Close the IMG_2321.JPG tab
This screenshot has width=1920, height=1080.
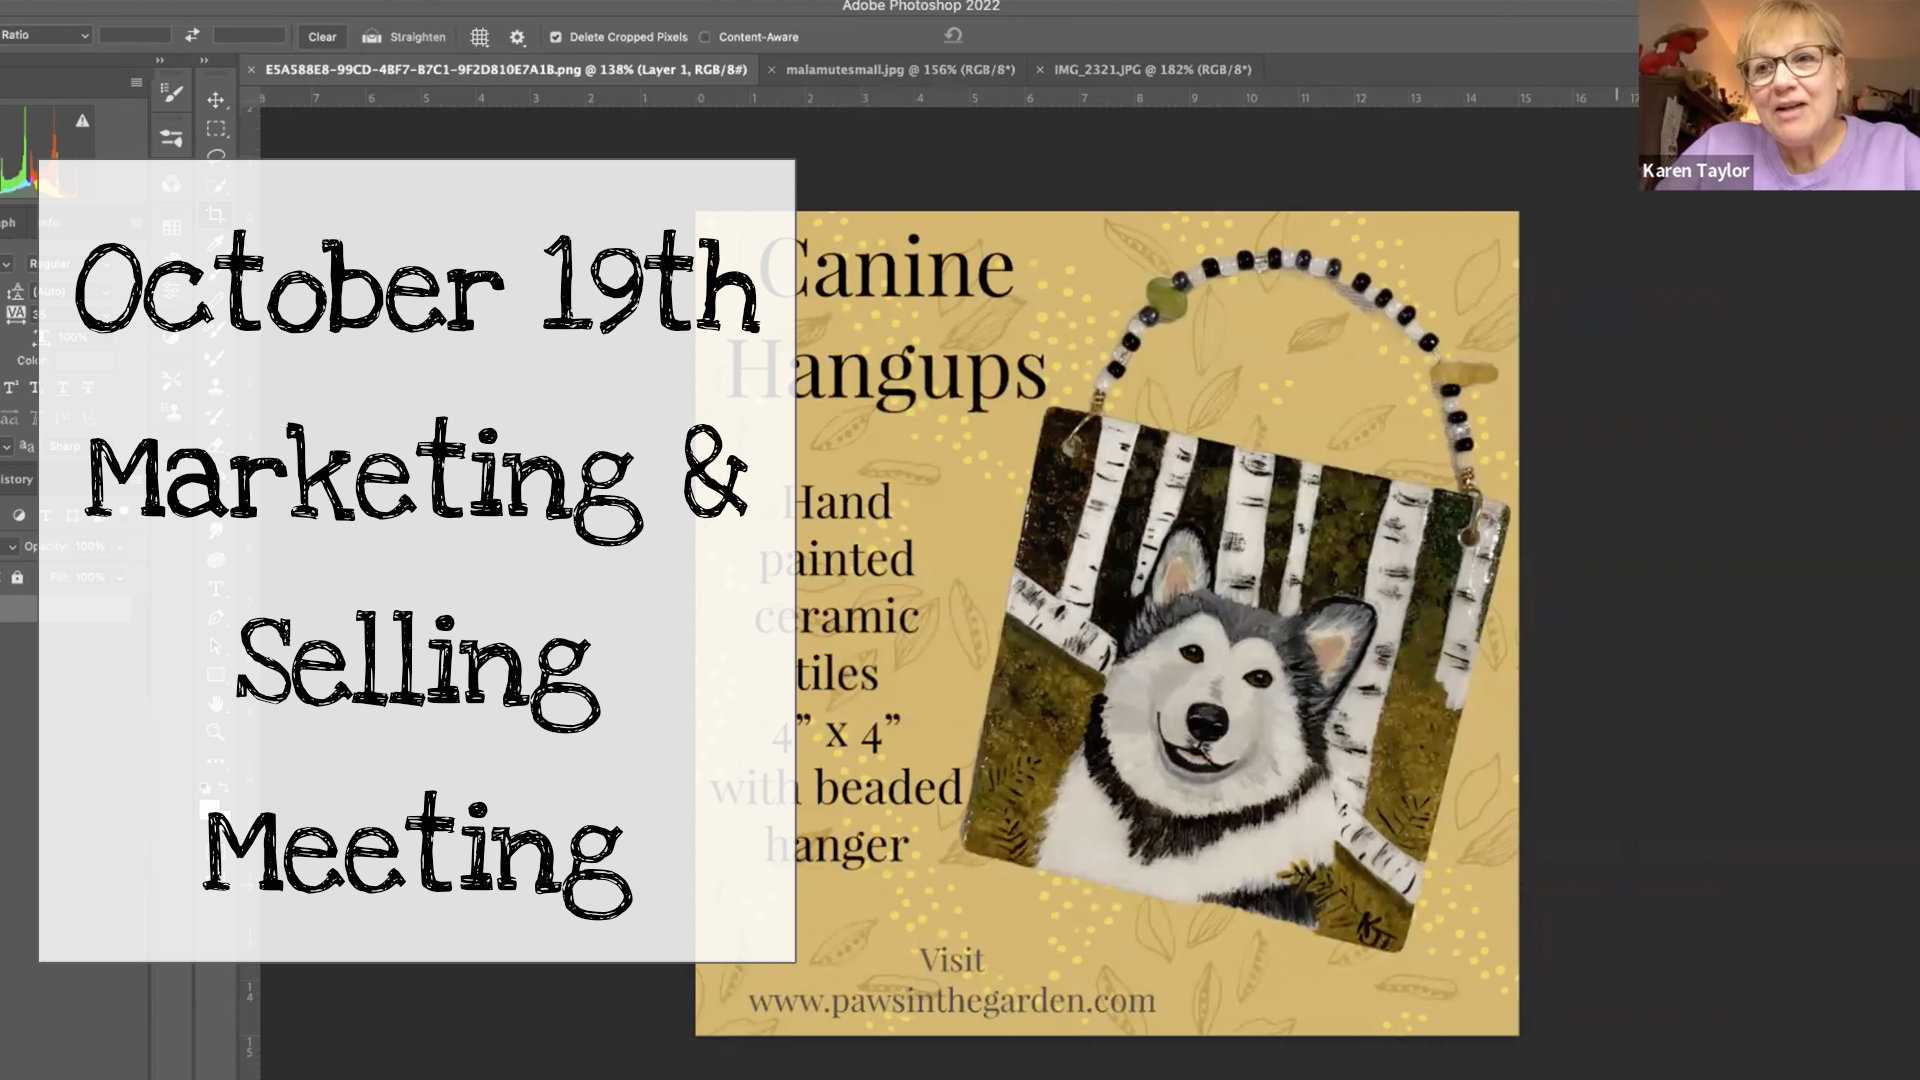[1040, 70]
